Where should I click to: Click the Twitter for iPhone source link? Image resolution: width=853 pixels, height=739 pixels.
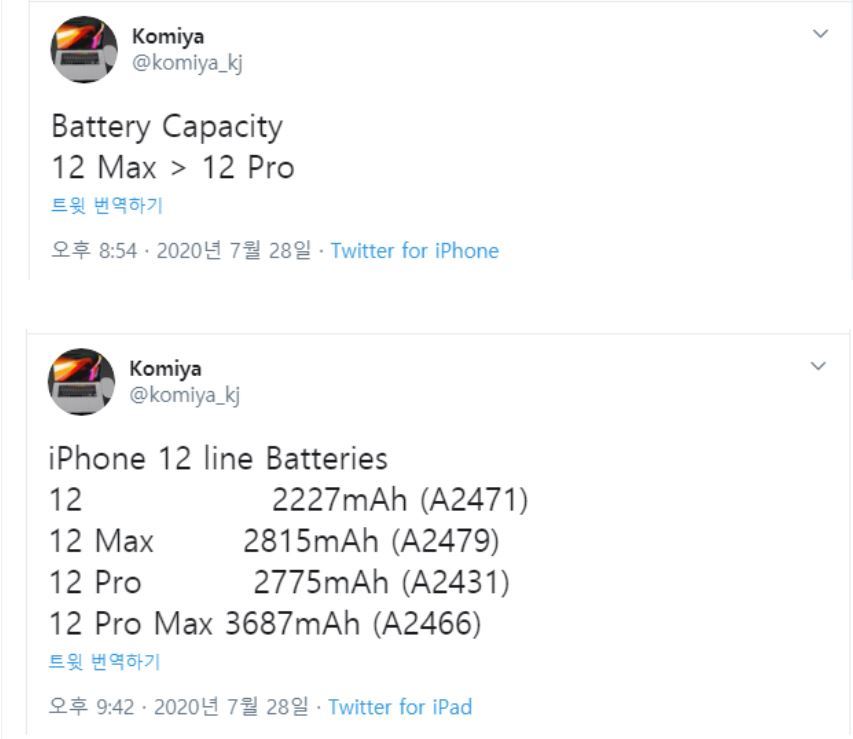(x=414, y=251)
